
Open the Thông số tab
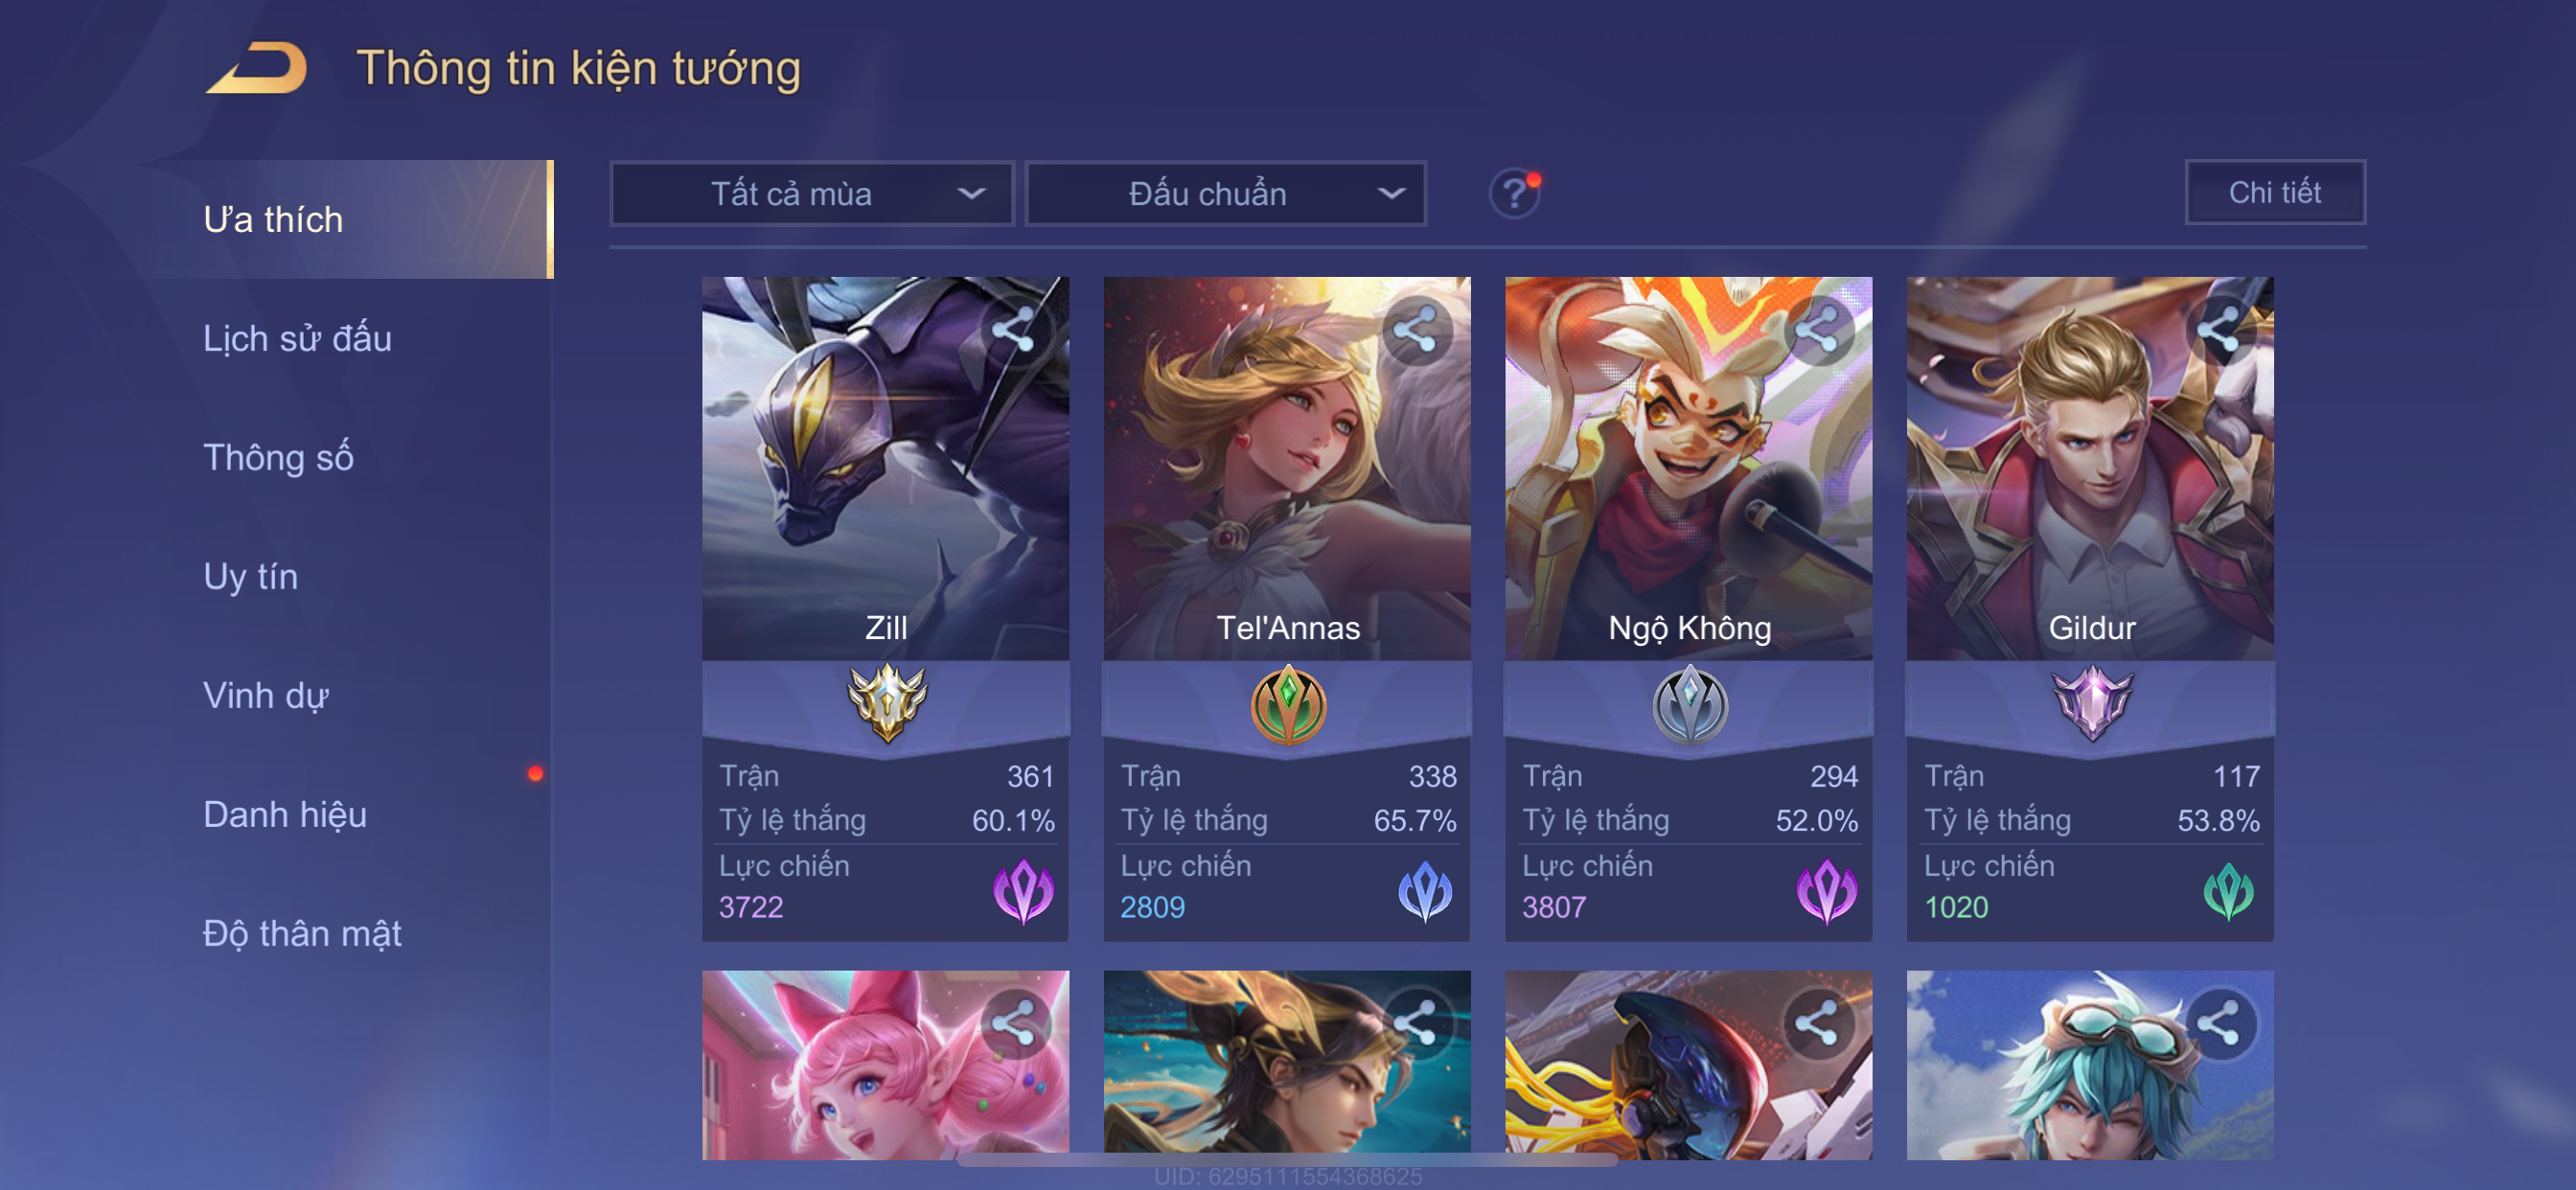[x=278, y=457]
